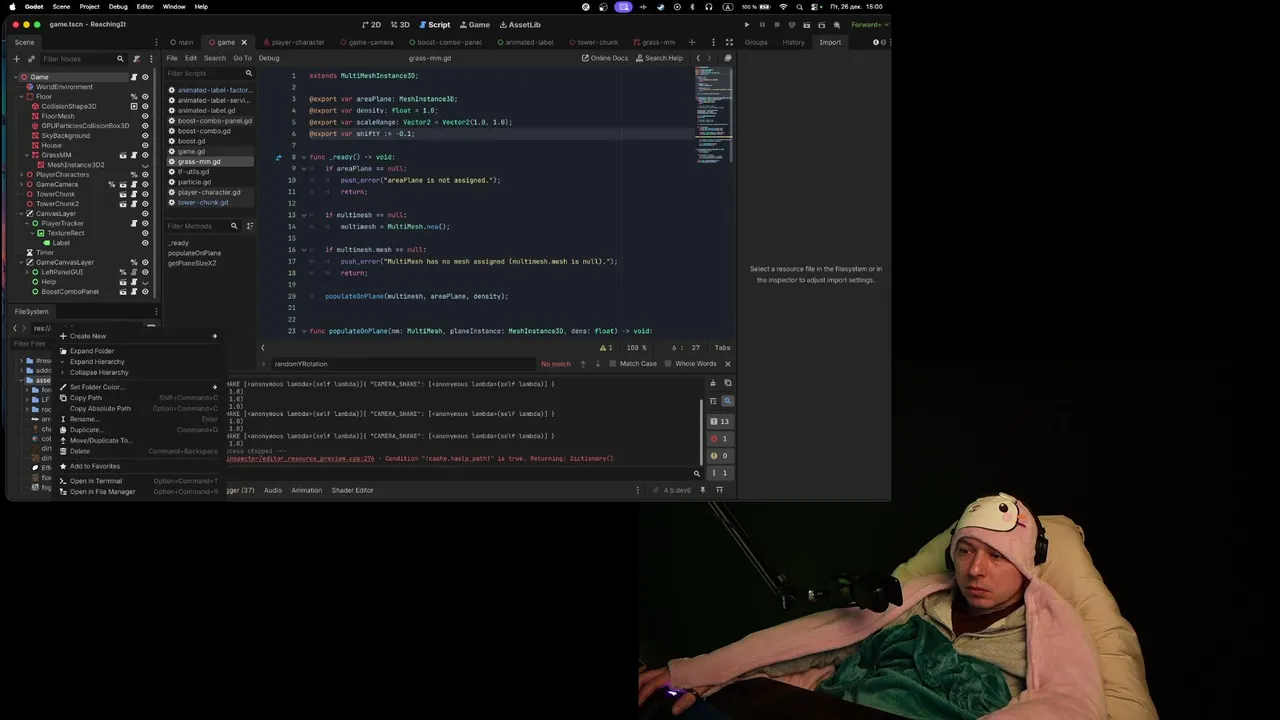Switch to 3D workspace
Image resolution: width=1280 pixels, height=720 pixels.
coord(400,24)
